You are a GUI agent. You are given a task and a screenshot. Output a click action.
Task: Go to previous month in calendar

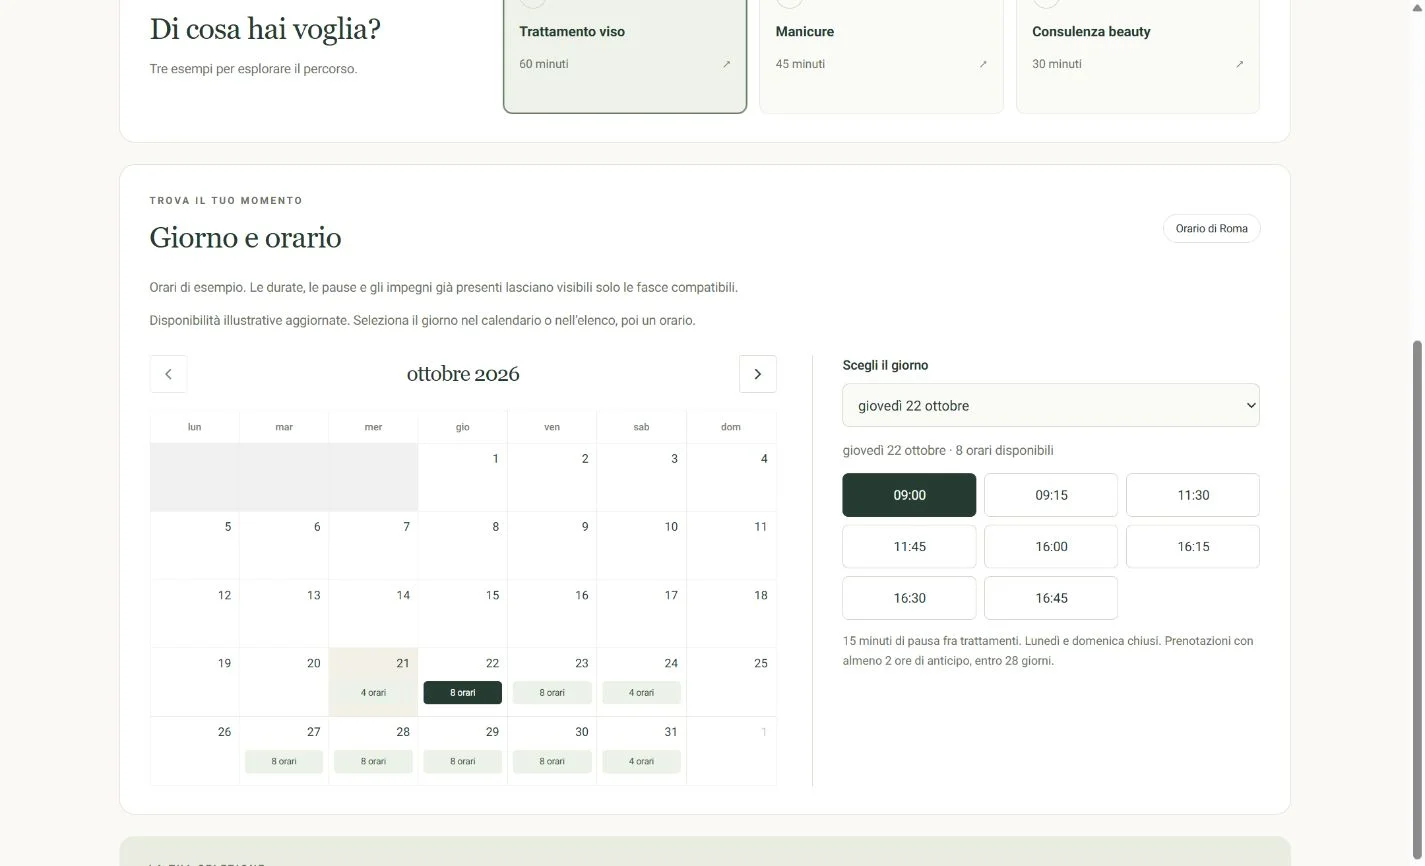[x=168, y=374]
